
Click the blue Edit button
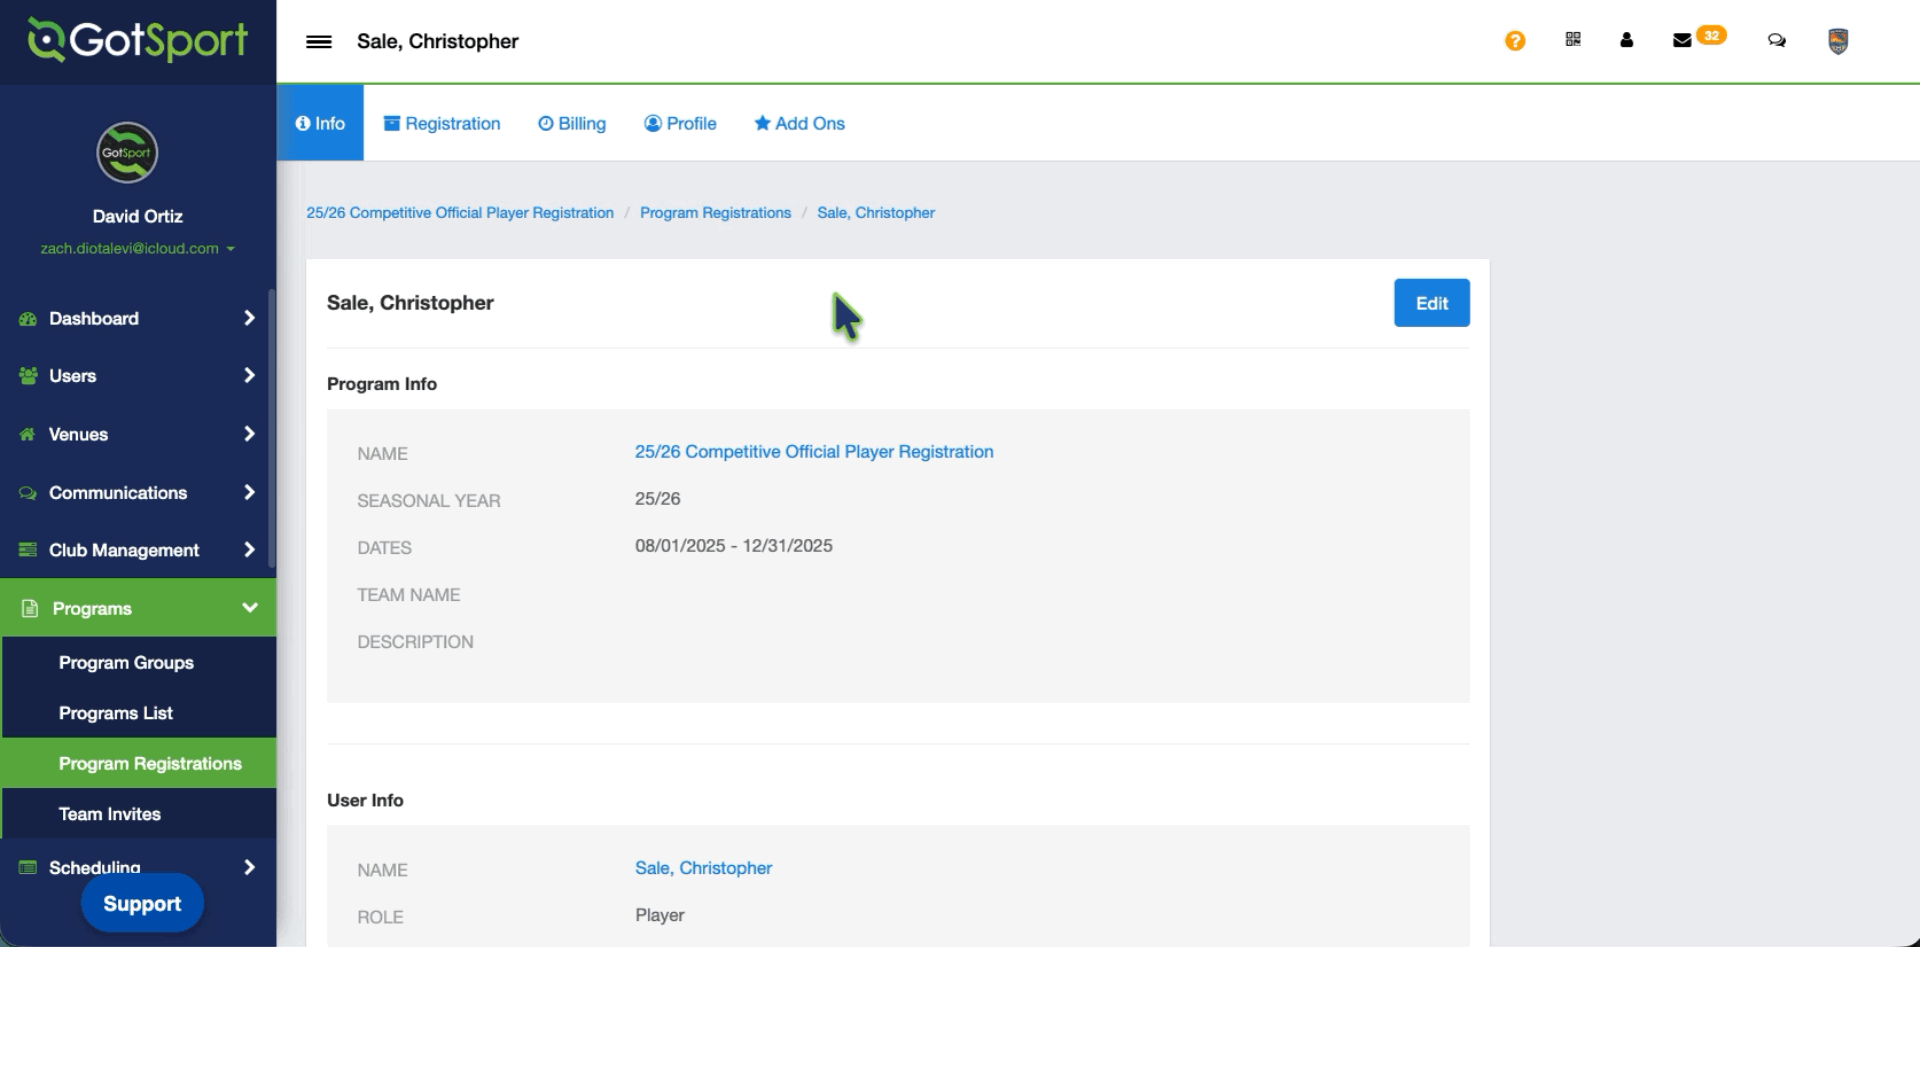[1431, 303]
